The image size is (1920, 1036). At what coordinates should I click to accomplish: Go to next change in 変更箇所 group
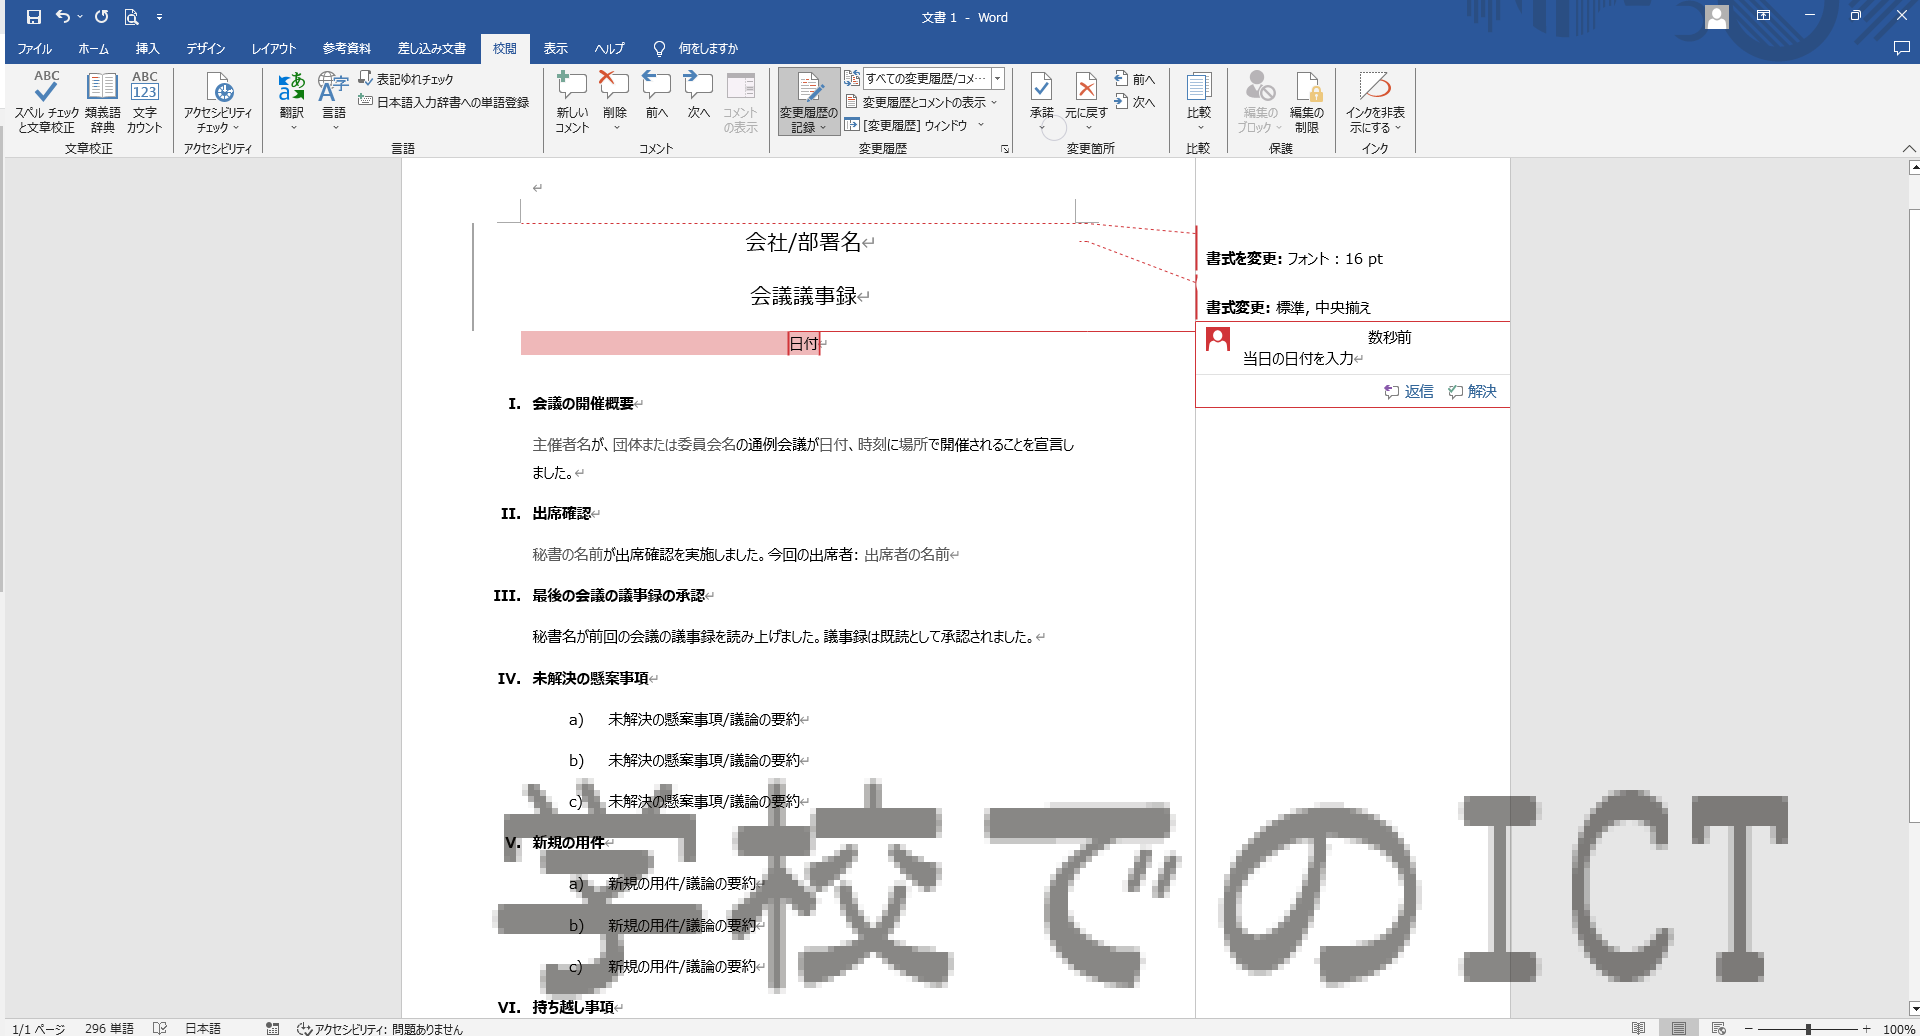click(x=1135, y=102)
